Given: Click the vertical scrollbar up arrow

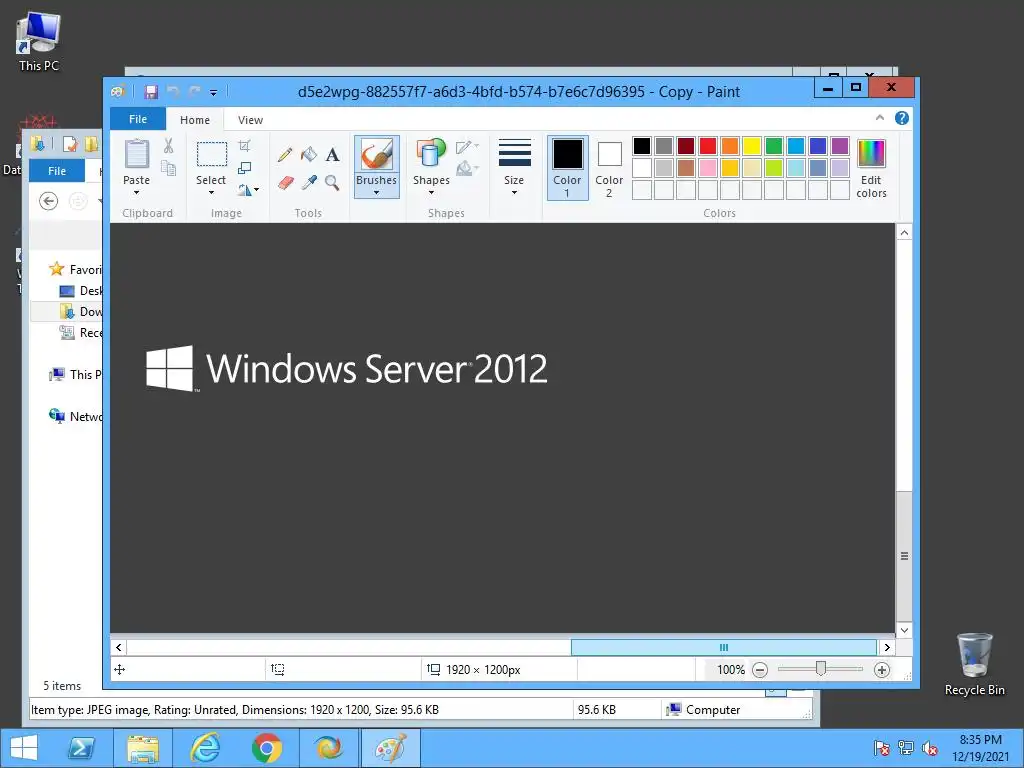Looking at the screenshot, I should (x=904, y=232).
